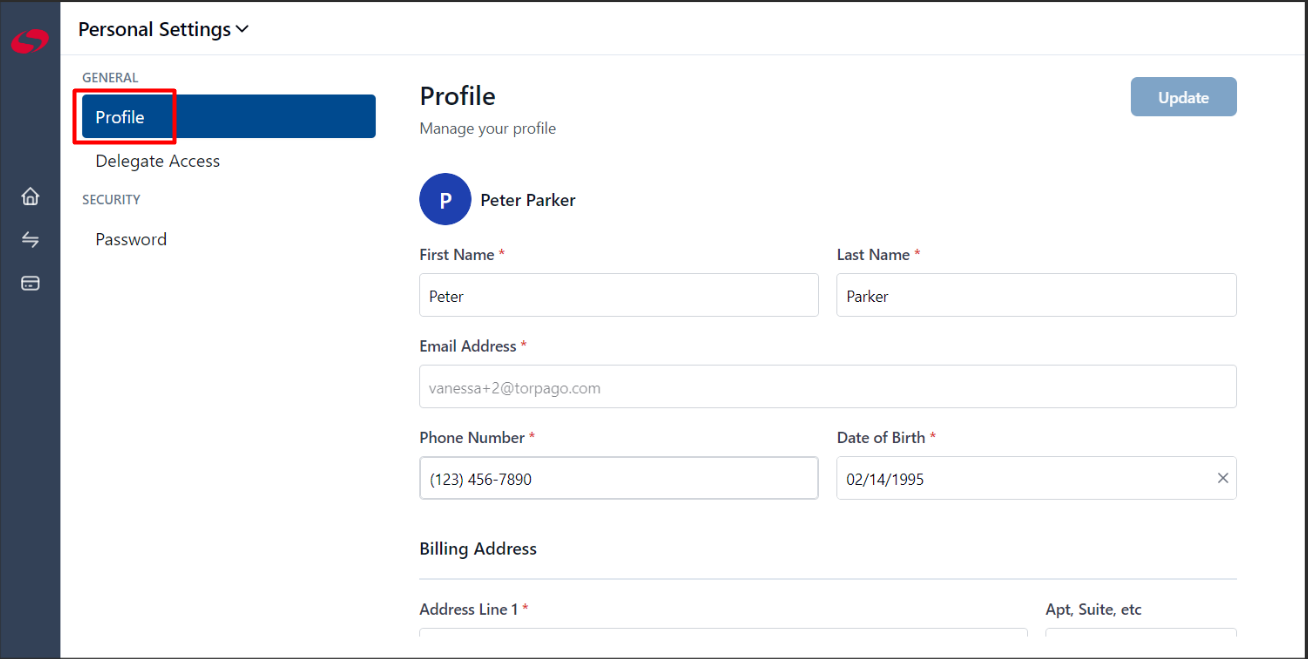Screen dimensions: 1308x659
Task: Open Delegate Access settings
Action: tap(158, 161)
